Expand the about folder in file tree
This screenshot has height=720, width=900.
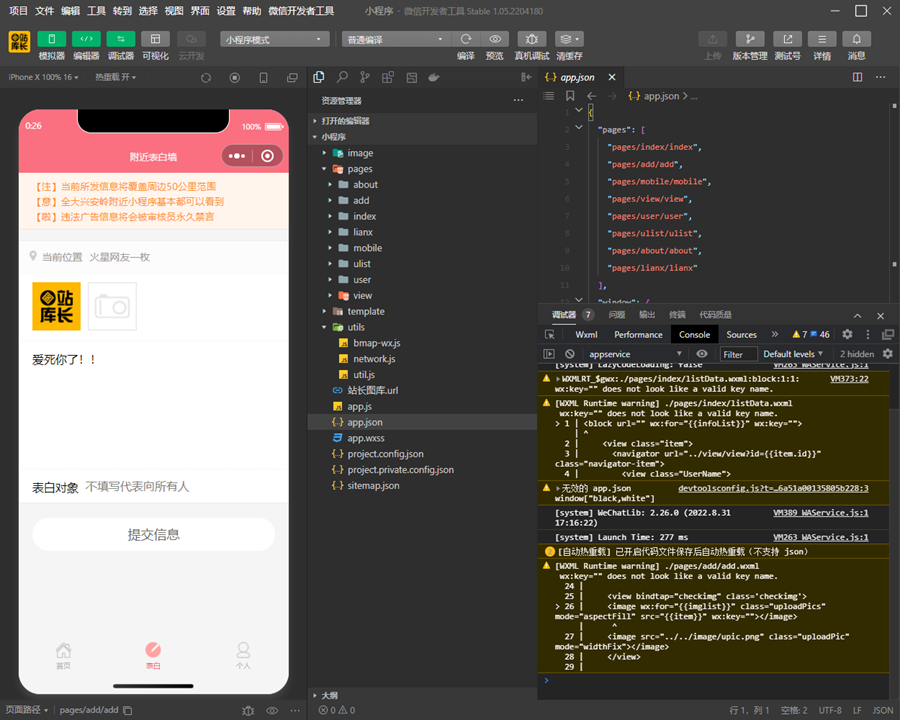click(365, 184)
